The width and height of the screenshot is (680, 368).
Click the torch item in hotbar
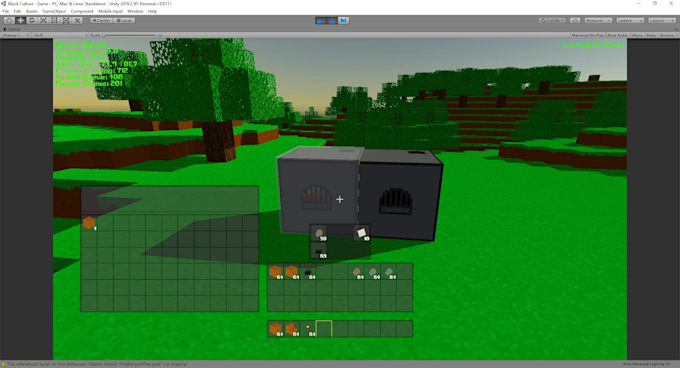point(308,329)
